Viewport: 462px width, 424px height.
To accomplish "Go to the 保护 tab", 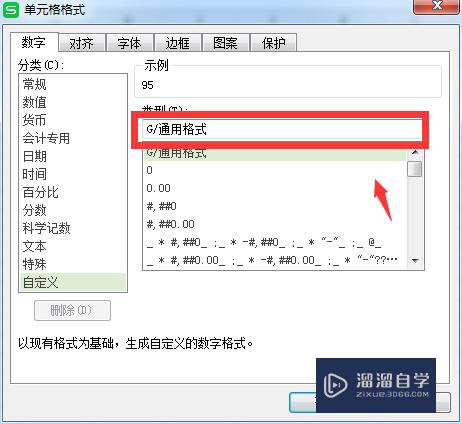I will (273, 43).
